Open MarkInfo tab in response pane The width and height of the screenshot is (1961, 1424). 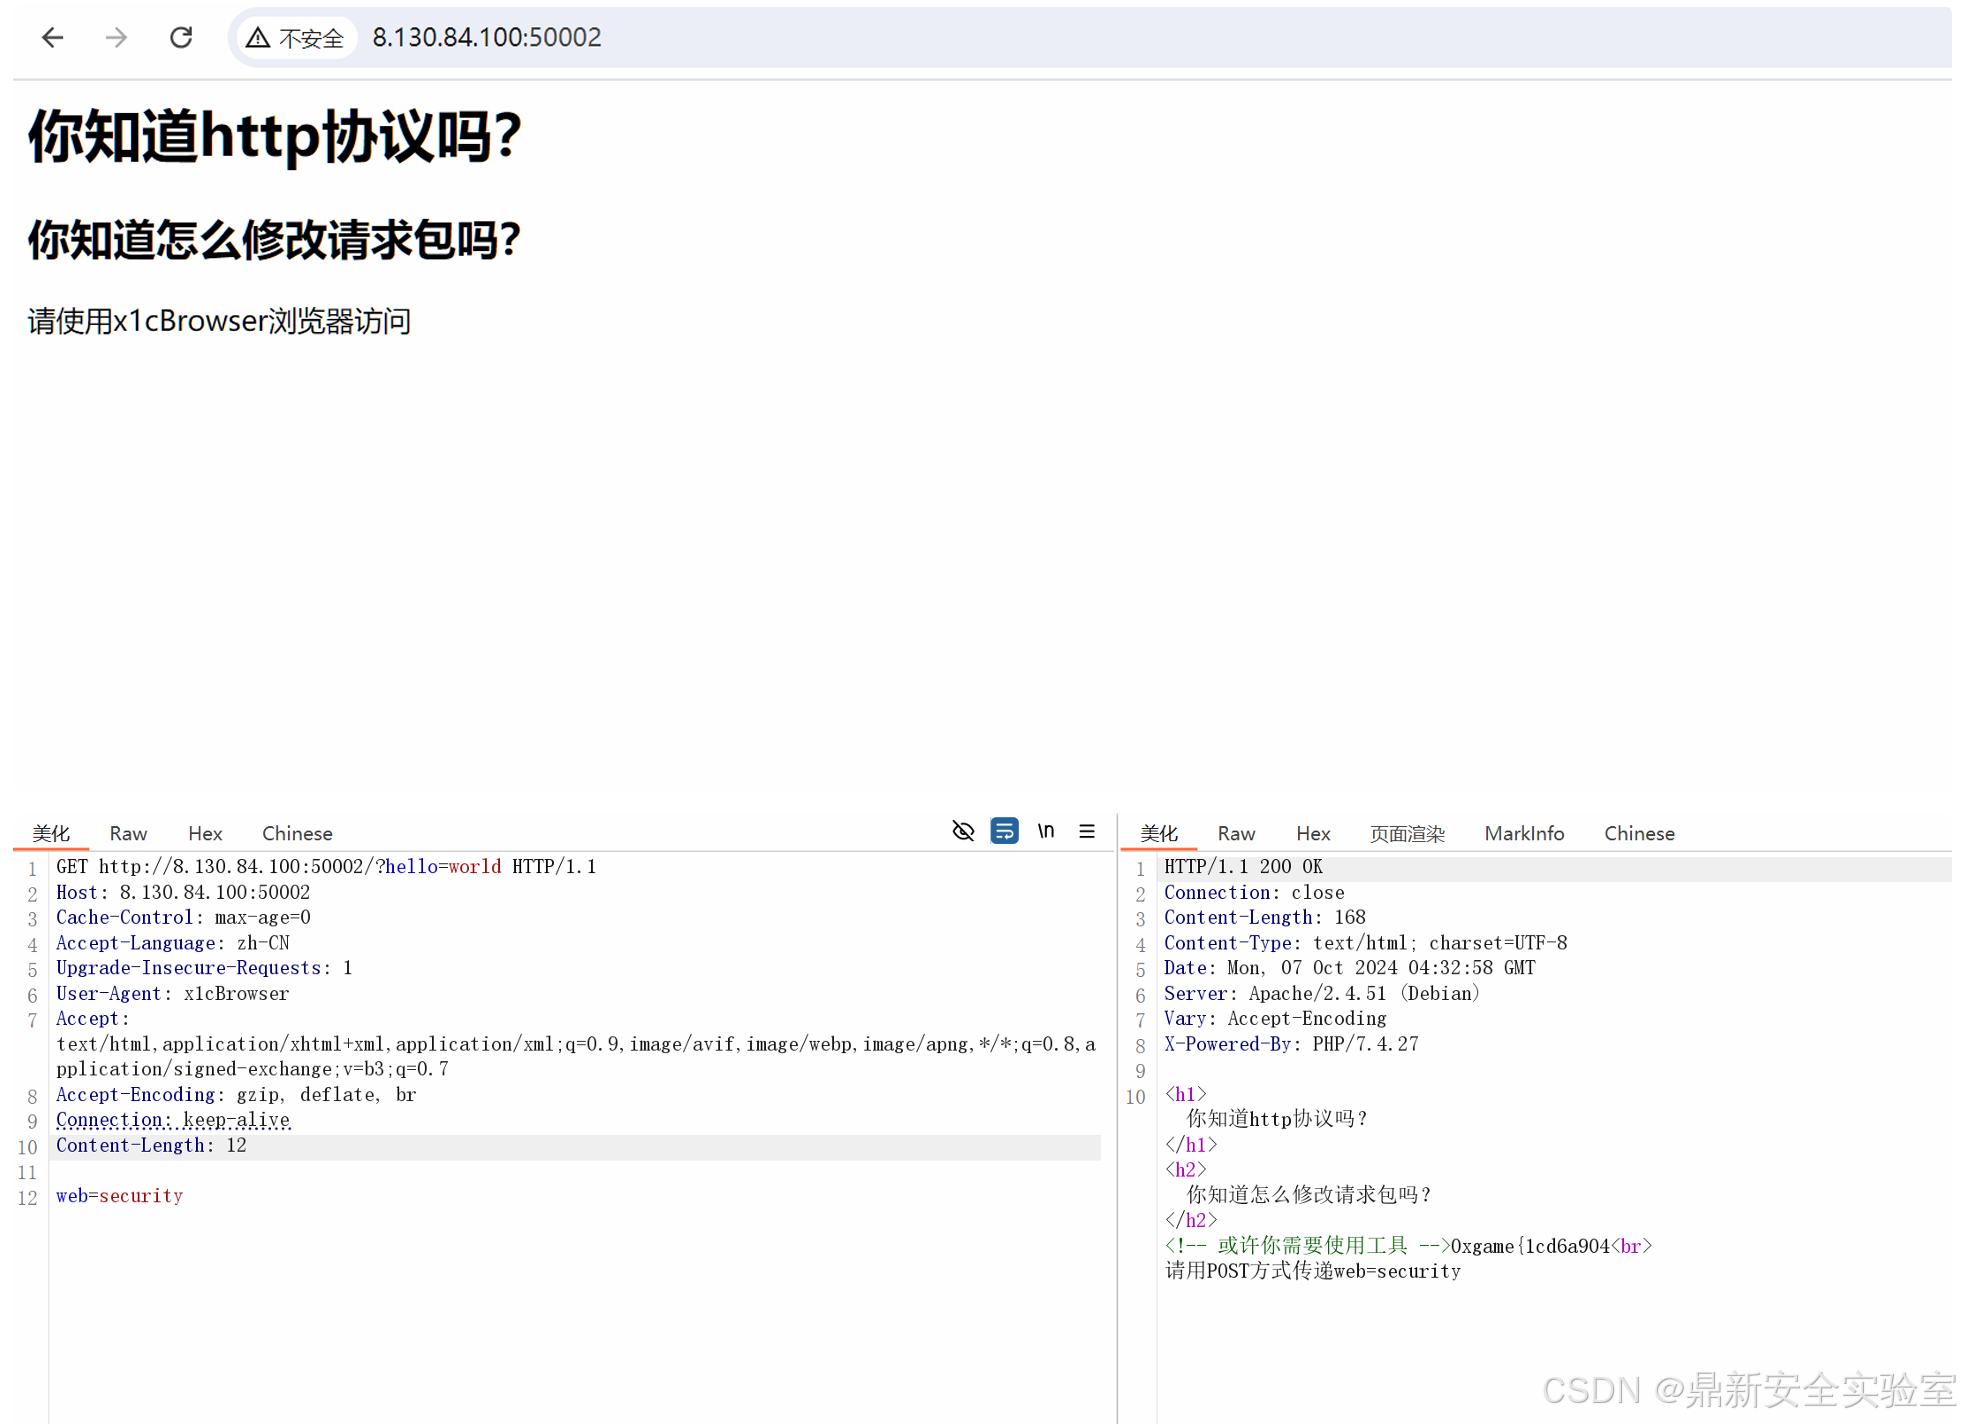[1524, 833]
